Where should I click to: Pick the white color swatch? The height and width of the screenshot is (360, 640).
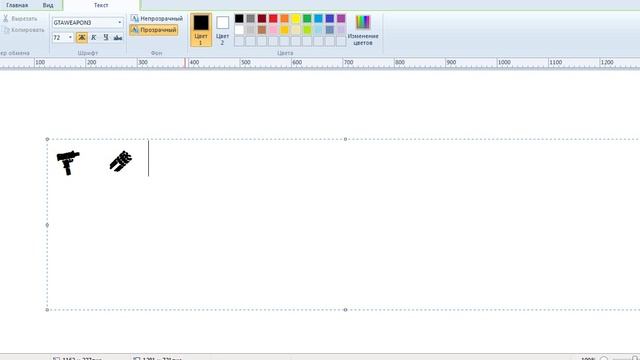tap(239, 30)
